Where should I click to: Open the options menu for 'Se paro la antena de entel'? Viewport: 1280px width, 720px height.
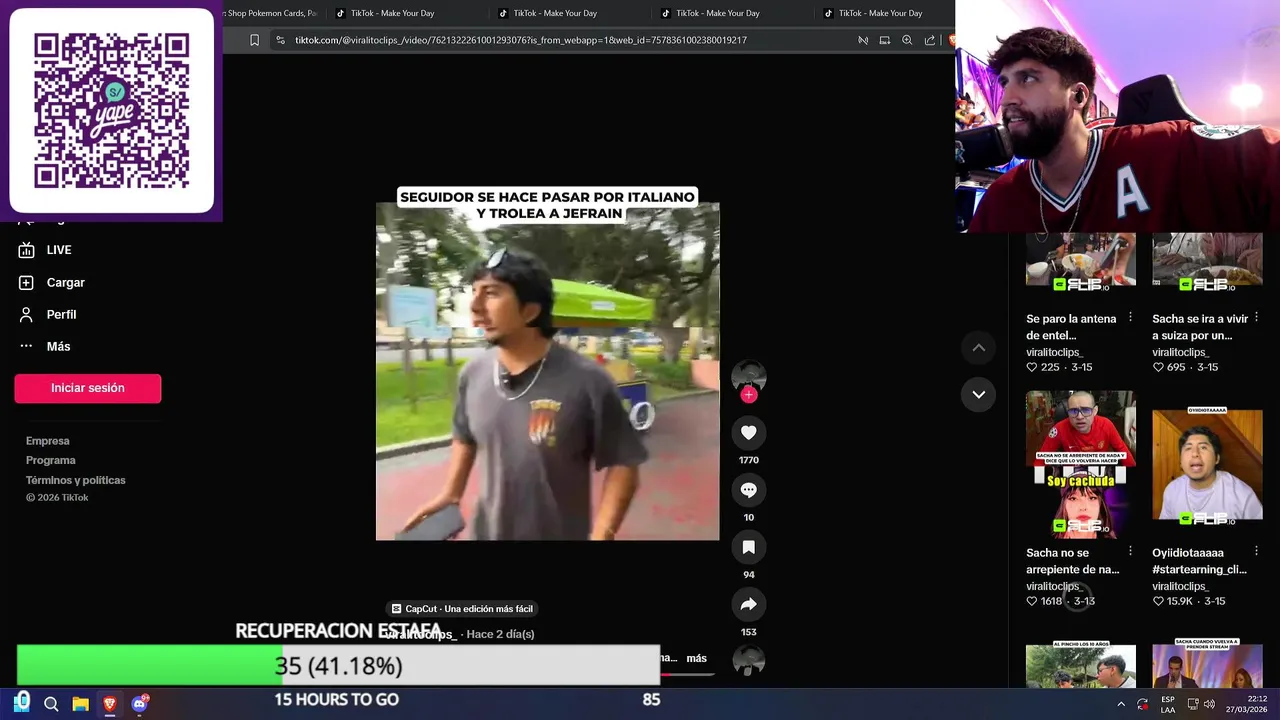1131,317
